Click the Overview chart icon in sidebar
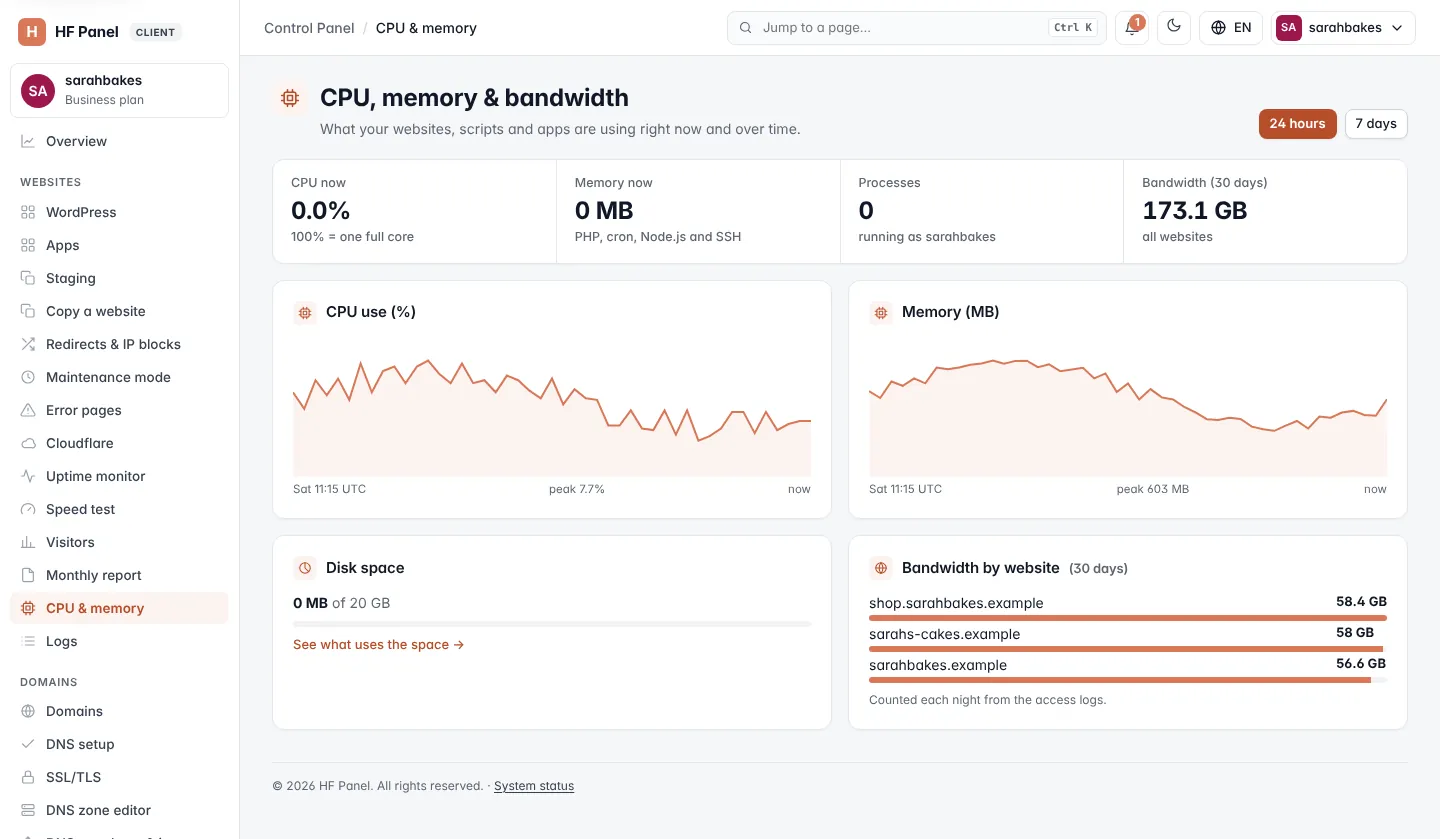 point(28,141)
